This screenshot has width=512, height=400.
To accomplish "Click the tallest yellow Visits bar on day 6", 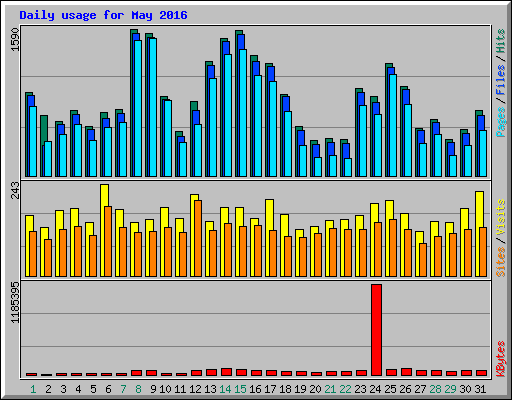I will click(x=104, y=230).
